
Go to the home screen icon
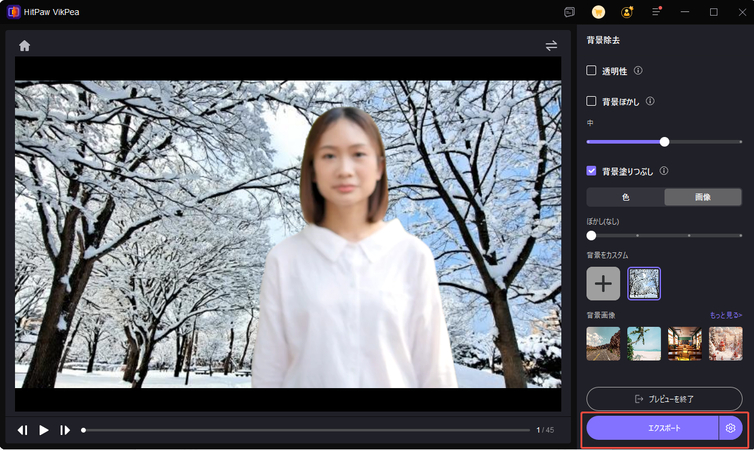pyautogui.click(x=25, y=46)
